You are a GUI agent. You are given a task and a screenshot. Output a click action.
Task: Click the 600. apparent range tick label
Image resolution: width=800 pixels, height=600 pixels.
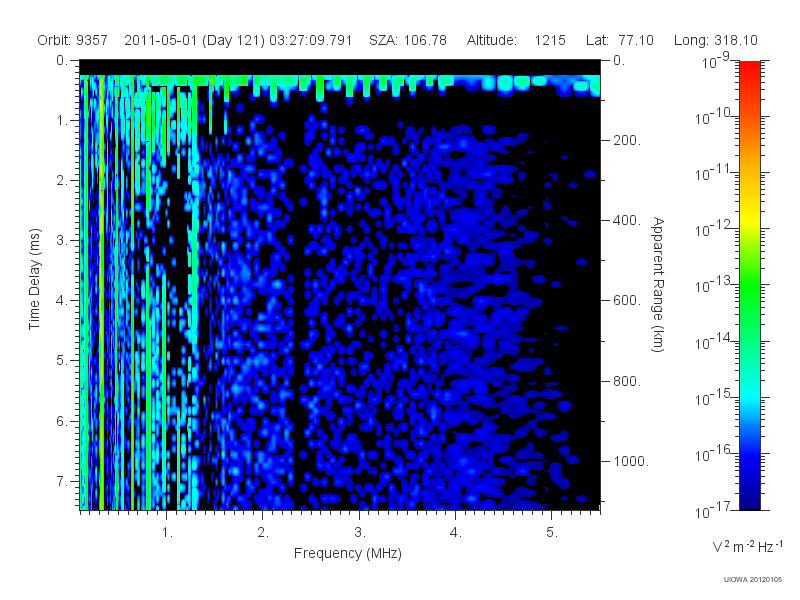click(627, 301)
